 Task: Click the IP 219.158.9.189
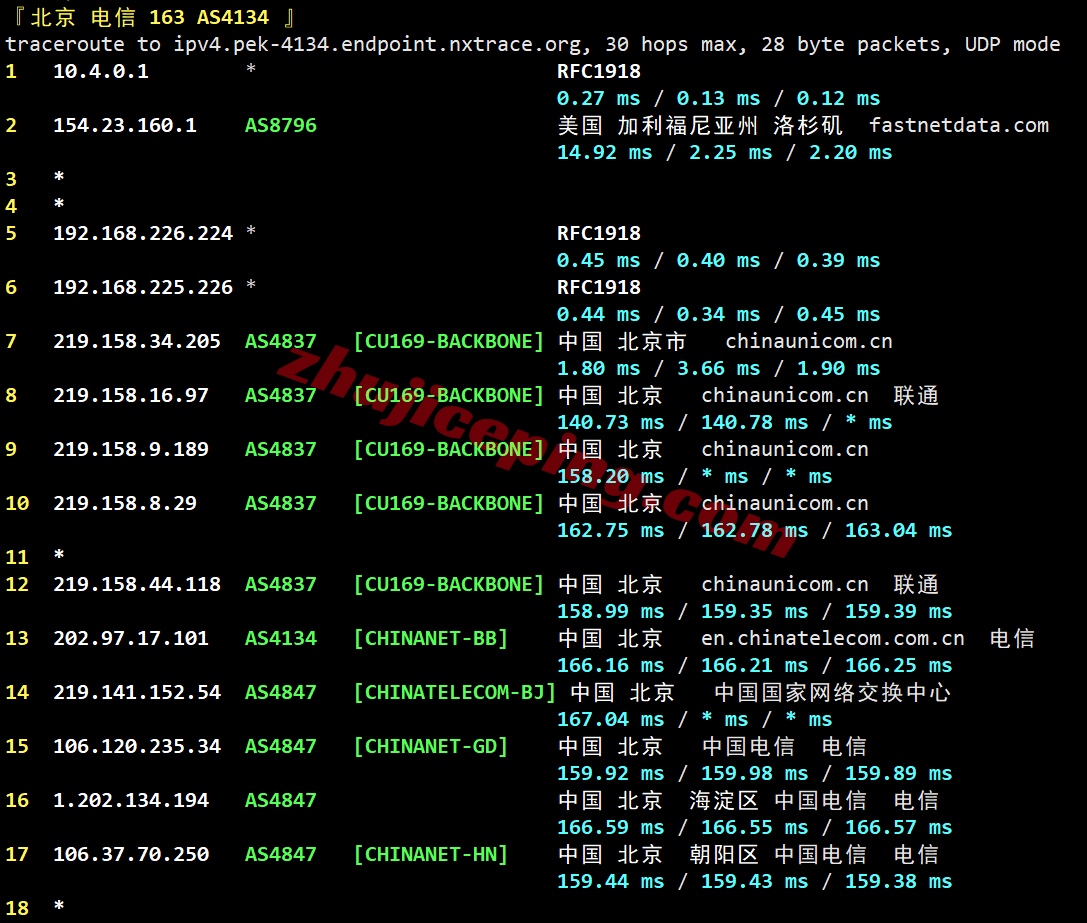(131, 450)
